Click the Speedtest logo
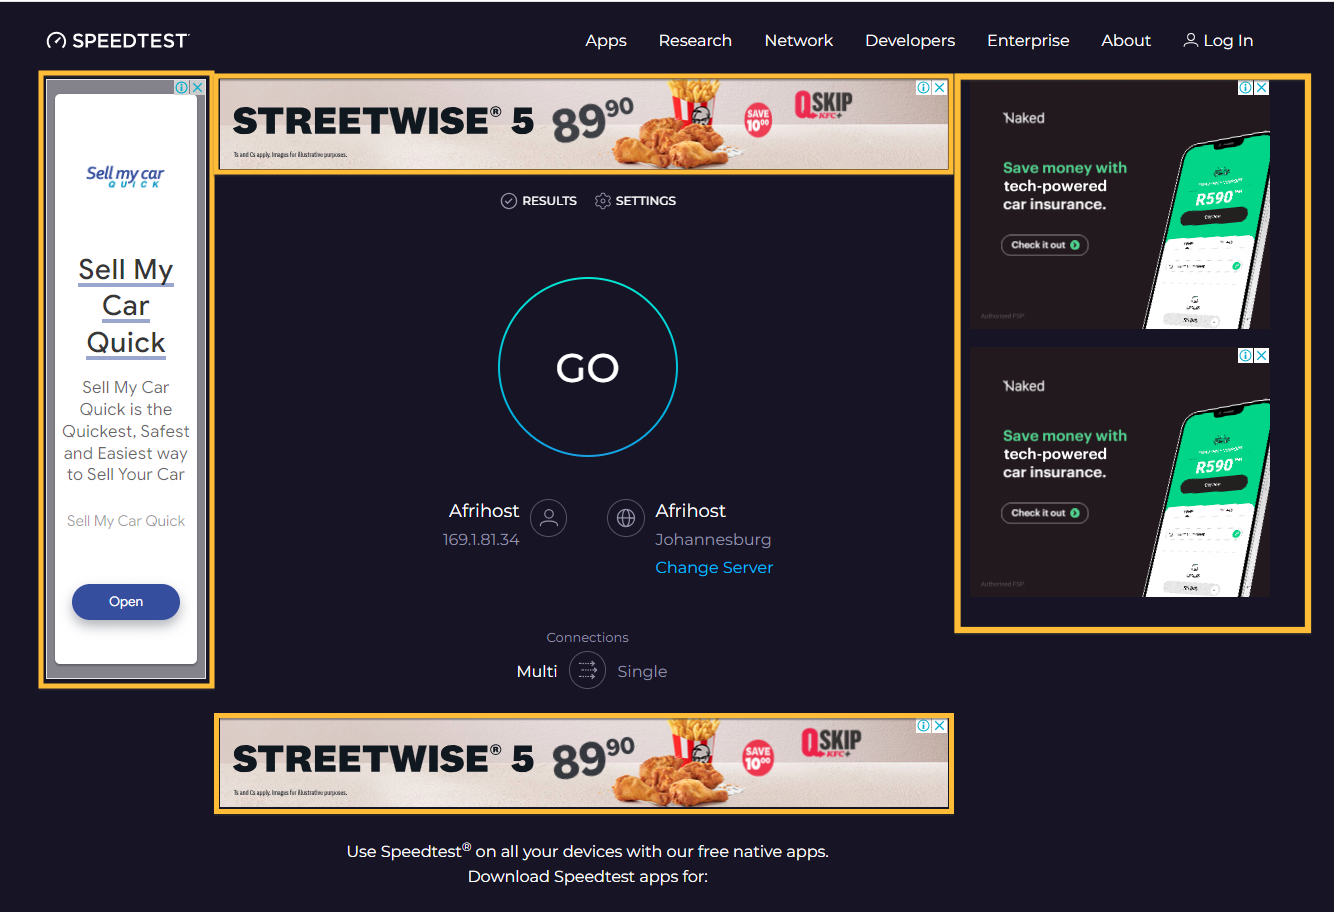The image size is (1334, 912). (118, 40)
